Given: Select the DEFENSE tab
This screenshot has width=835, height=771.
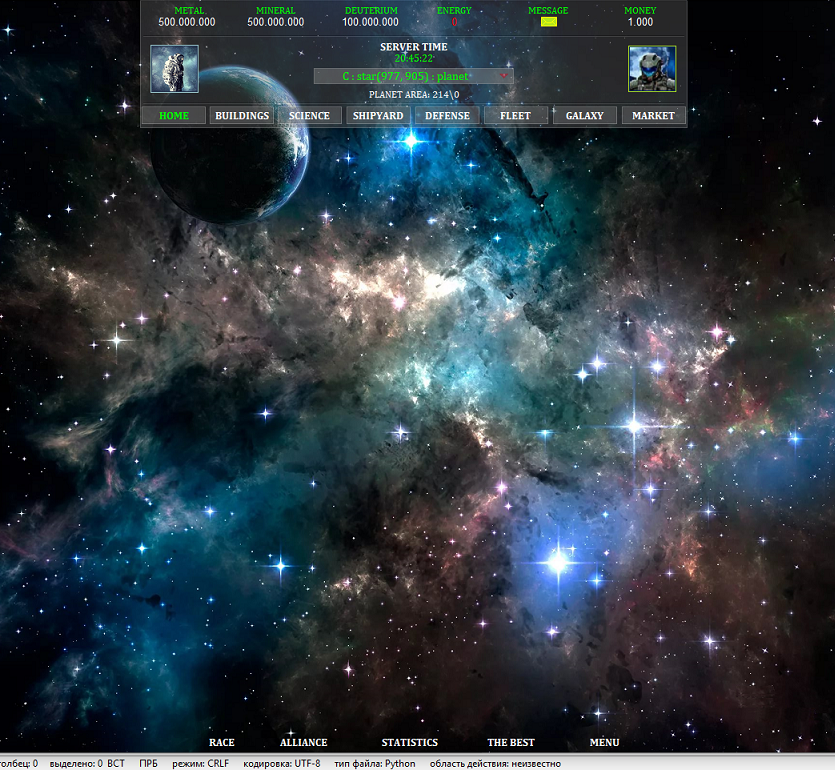Looking at the screenshot, I should click(447, 116).
